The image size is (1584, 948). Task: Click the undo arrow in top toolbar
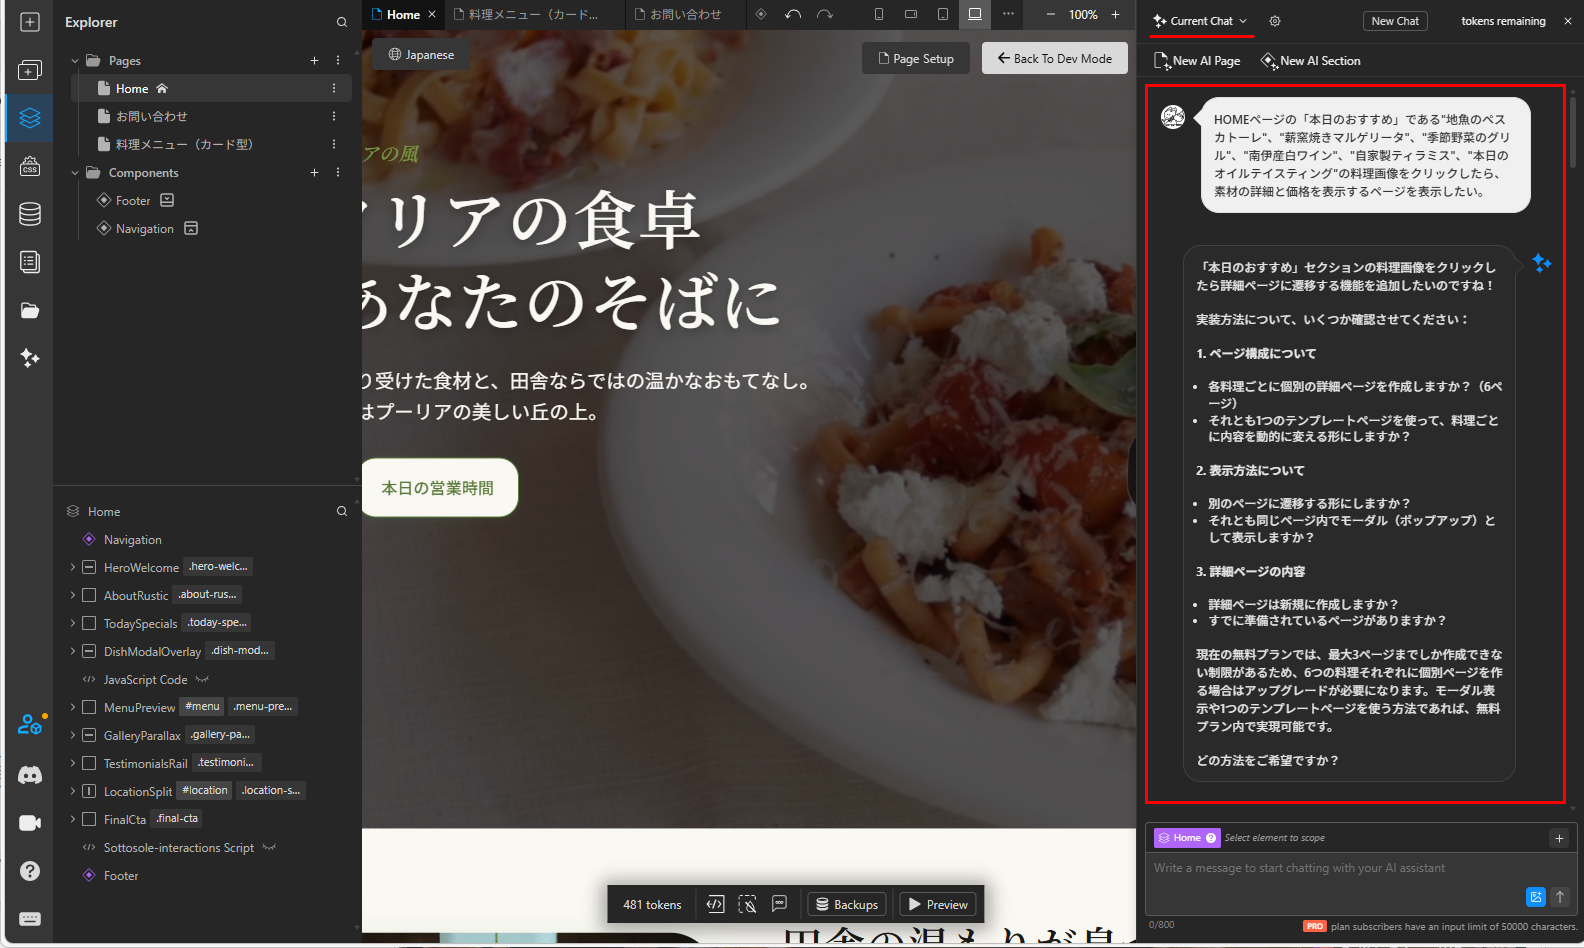coord(793,14)
